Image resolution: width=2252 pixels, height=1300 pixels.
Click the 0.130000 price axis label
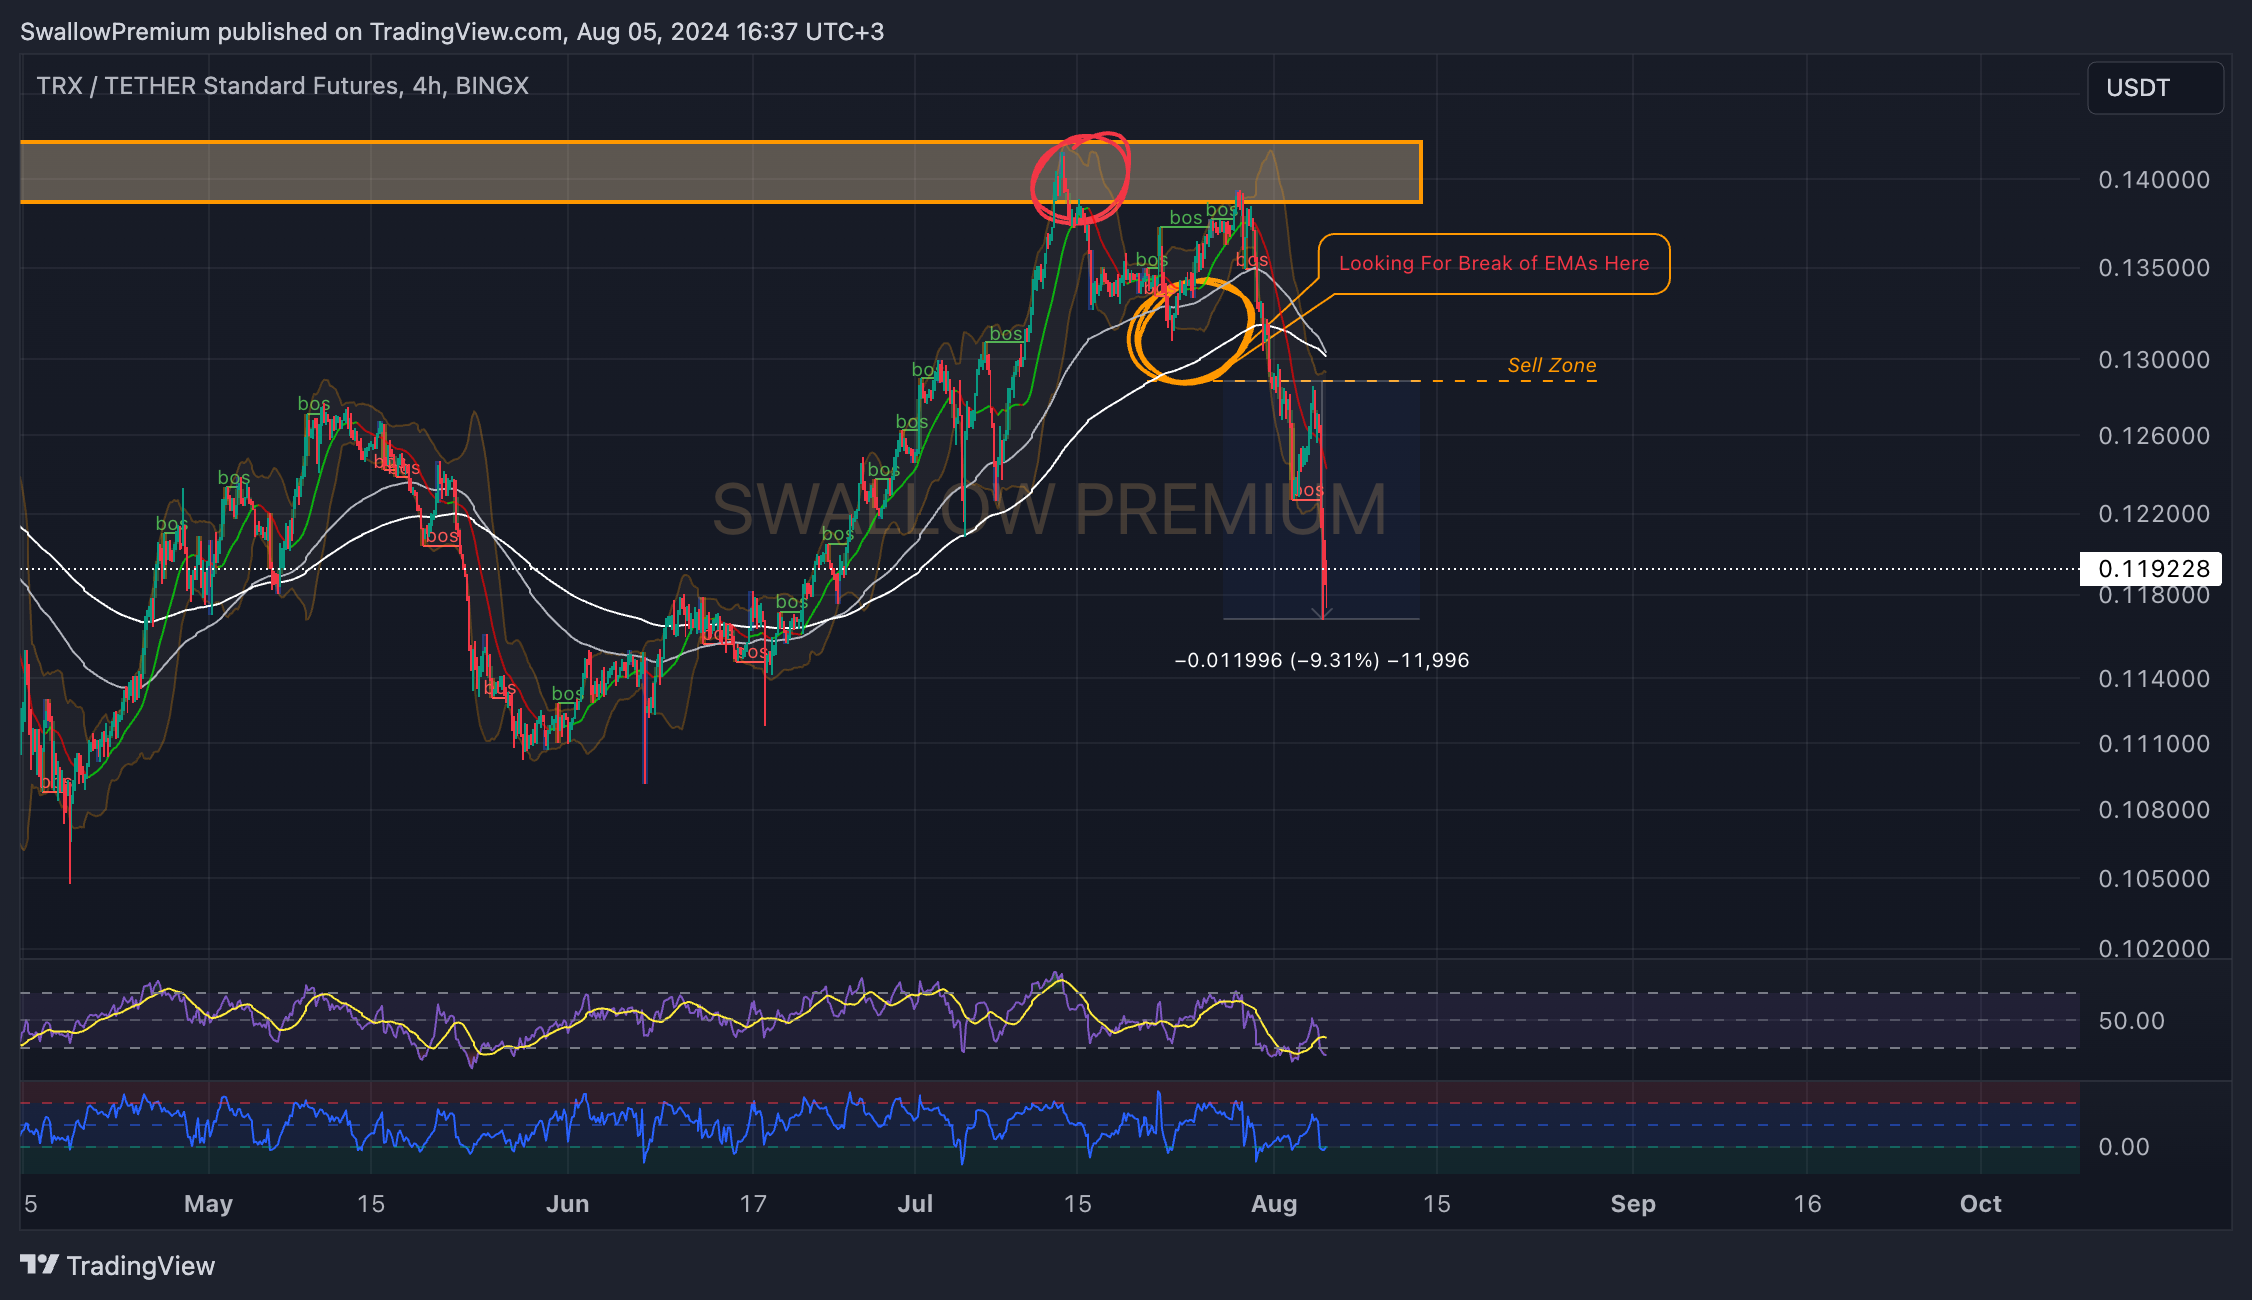2154,360
